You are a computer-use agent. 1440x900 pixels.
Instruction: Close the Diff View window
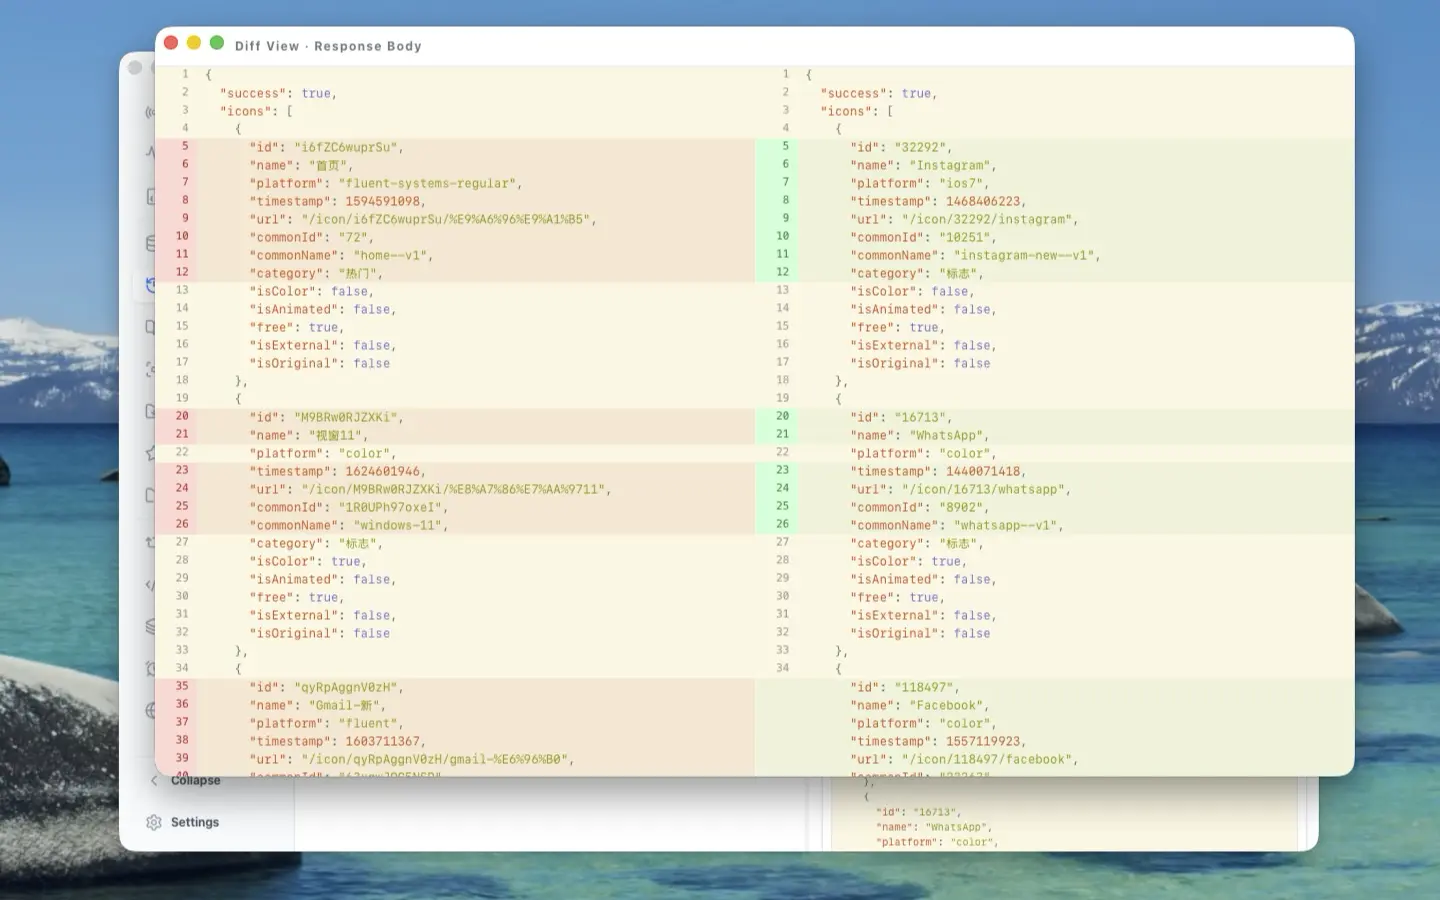point(171,43)
